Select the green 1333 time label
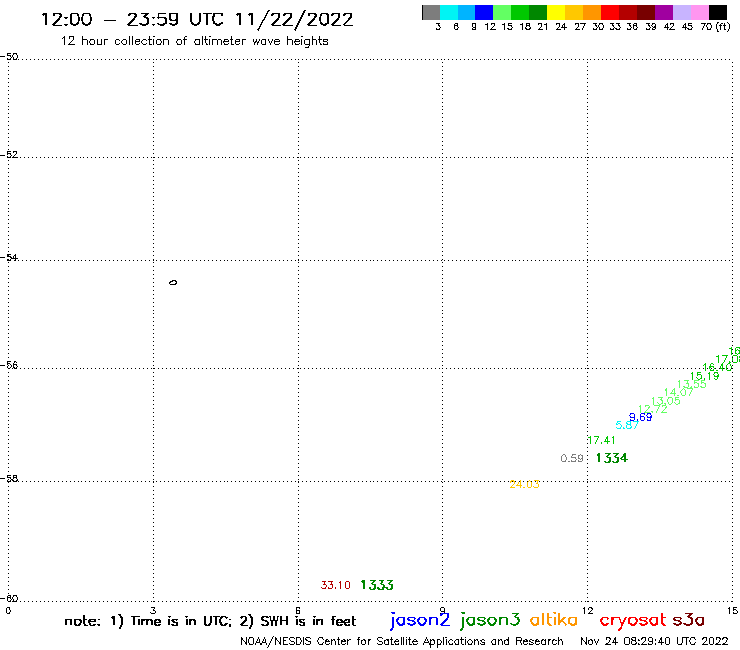Screen dimensions: 740x650 (377, 585)
